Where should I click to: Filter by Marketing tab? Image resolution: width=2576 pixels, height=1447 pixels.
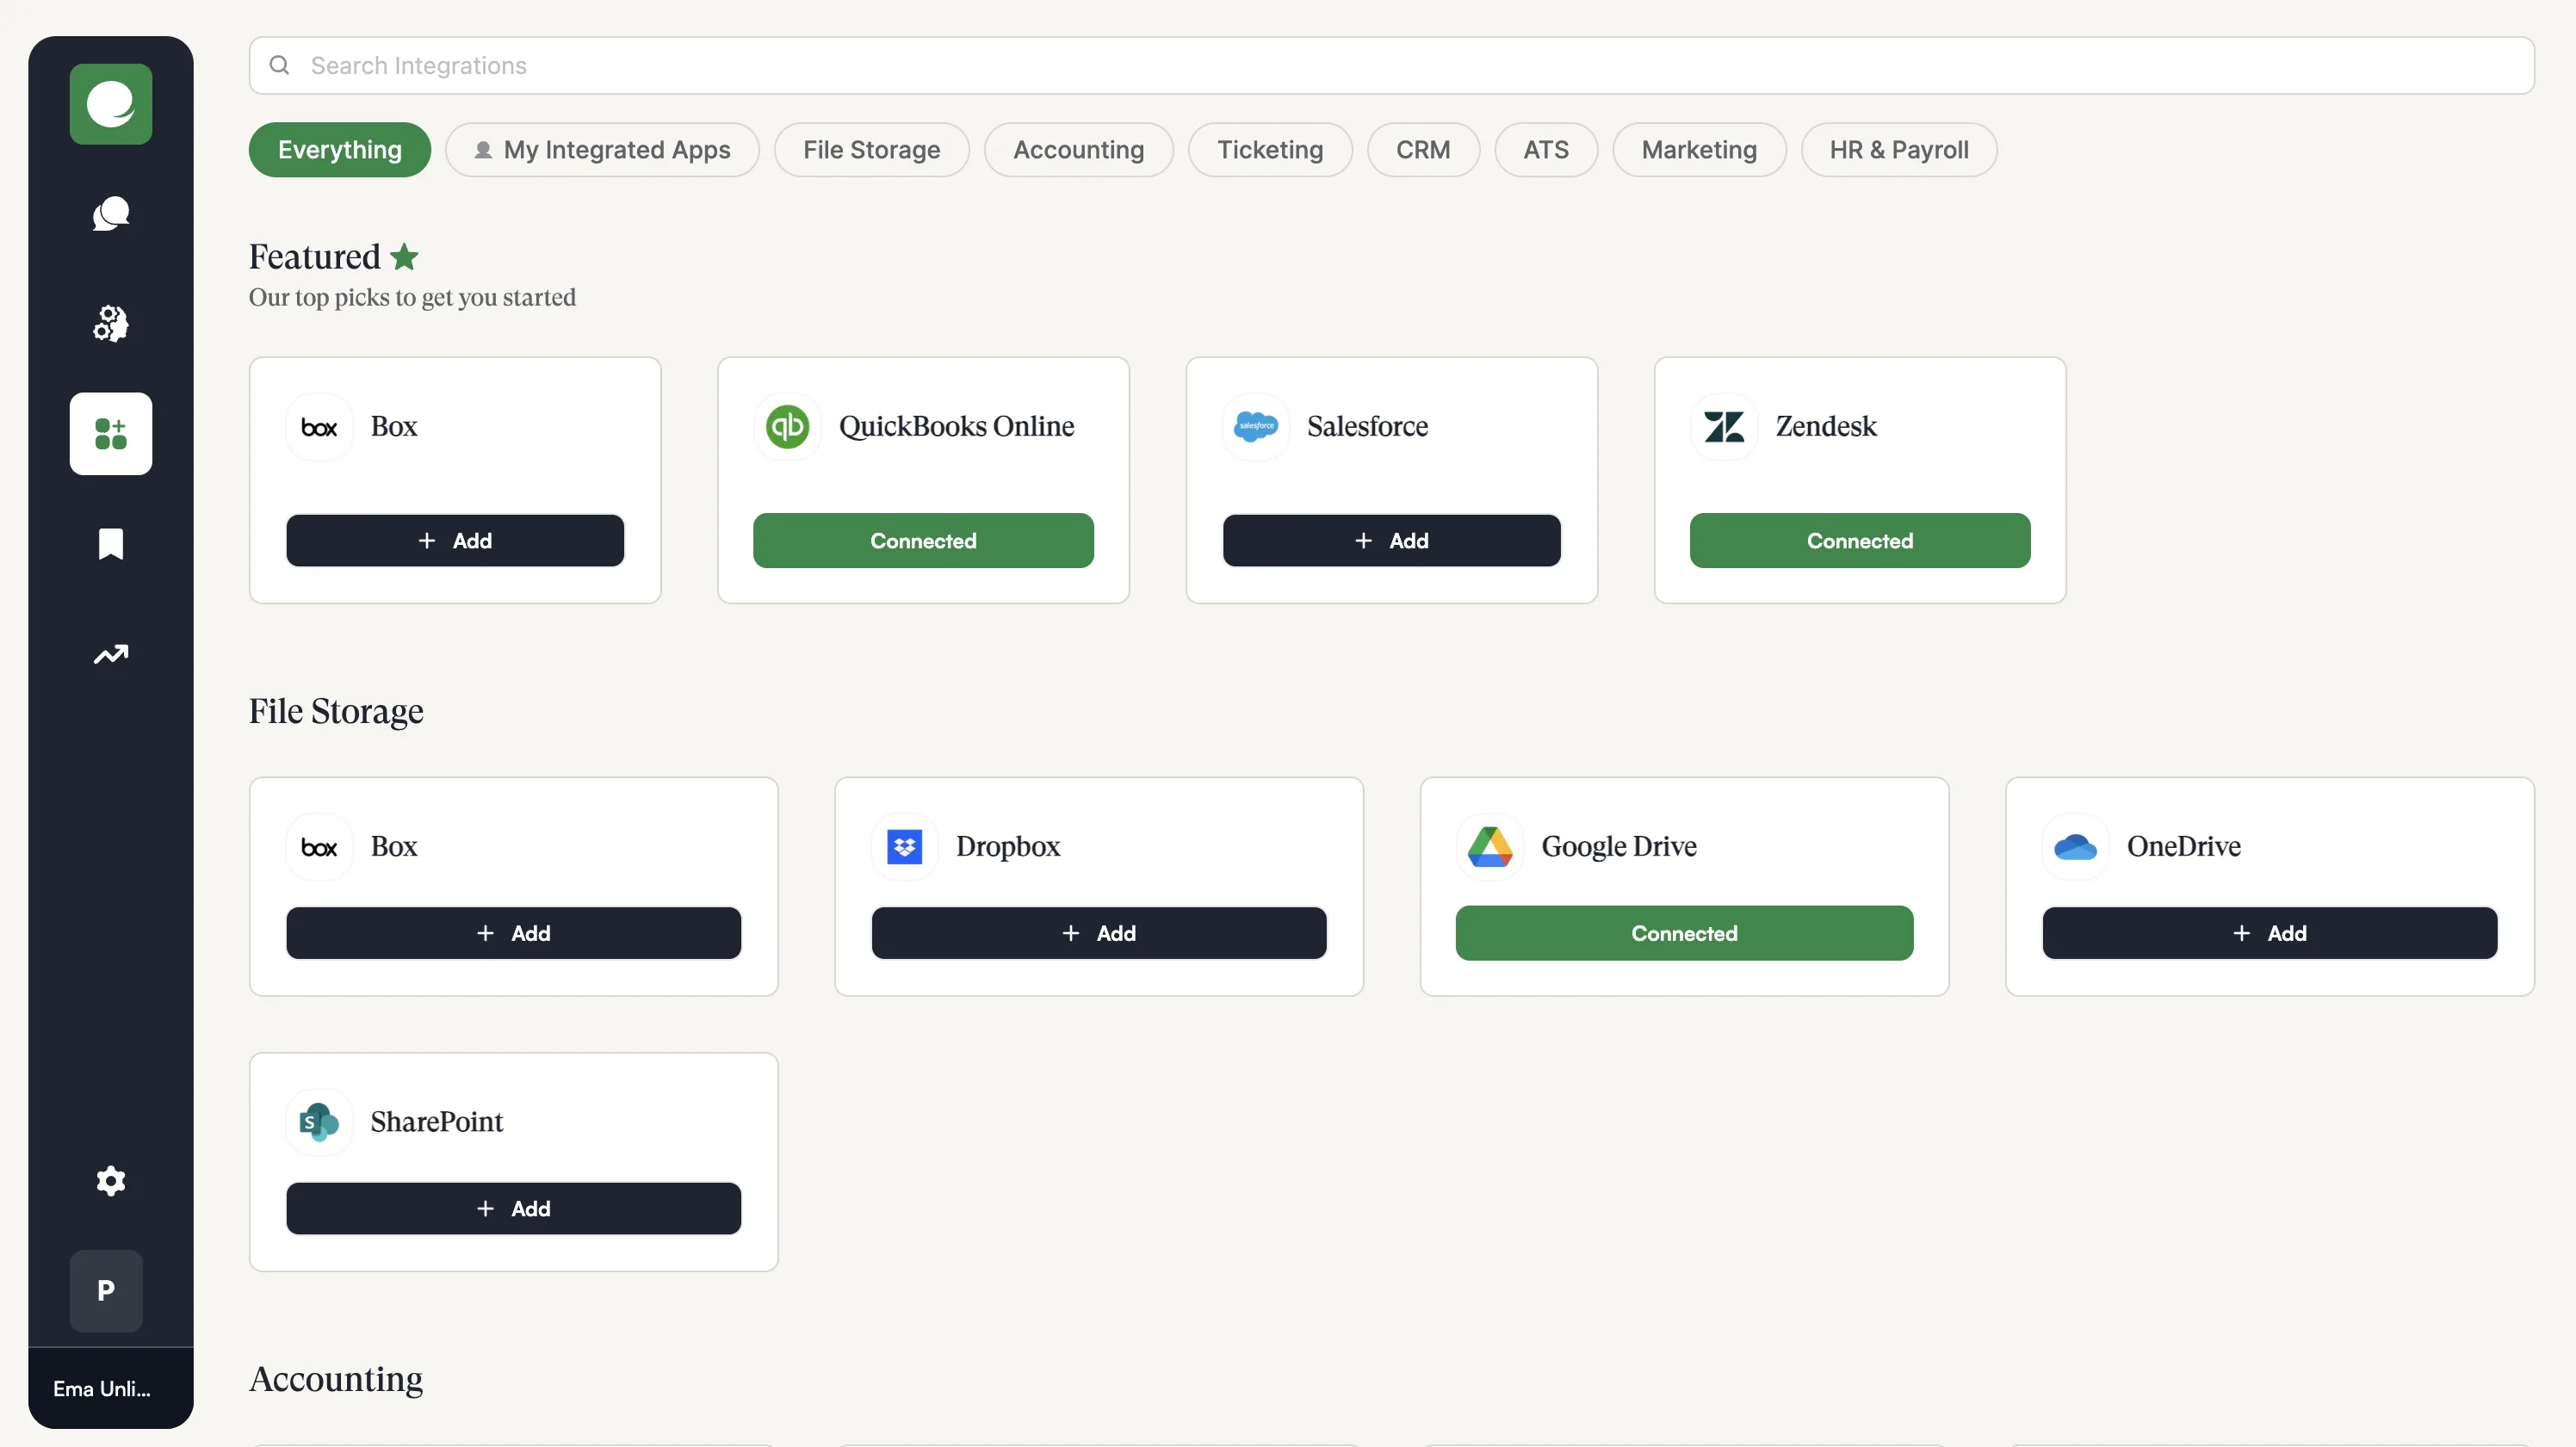point(1699,150)
